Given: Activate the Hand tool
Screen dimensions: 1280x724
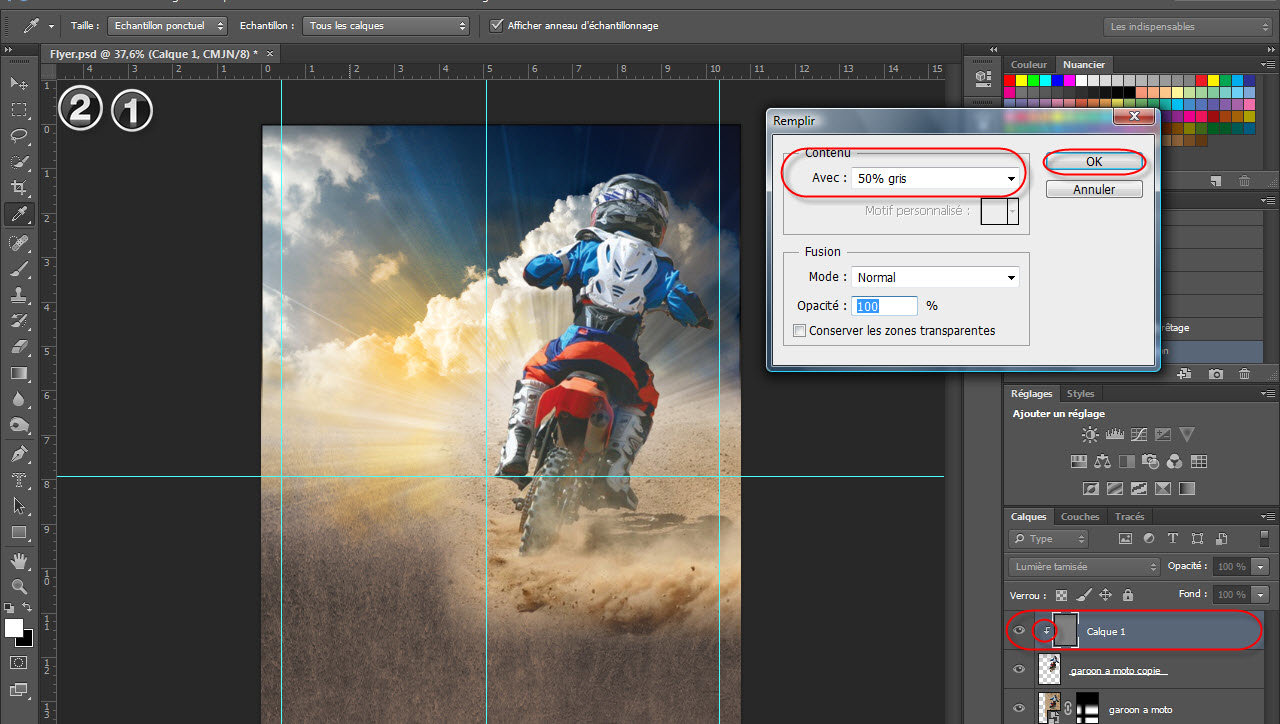Looking at the screenshot, I should [18, 560].
